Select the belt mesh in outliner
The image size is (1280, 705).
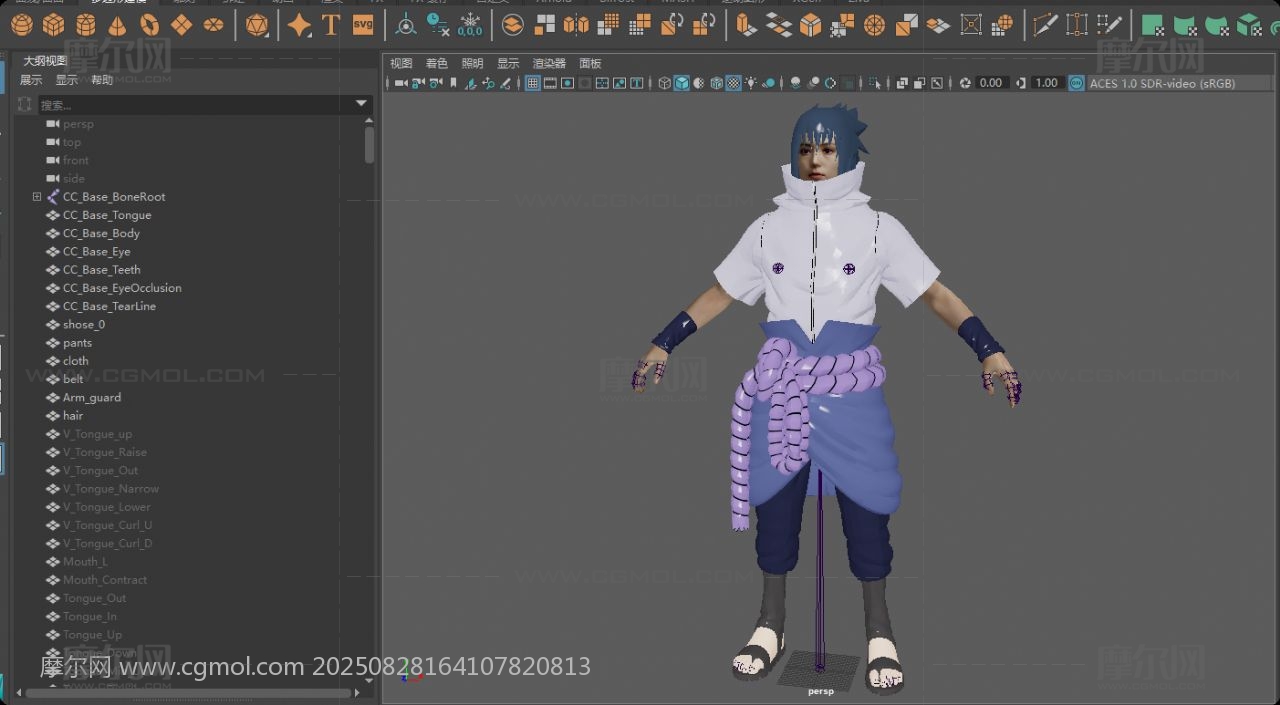click(x=73, y=379)
